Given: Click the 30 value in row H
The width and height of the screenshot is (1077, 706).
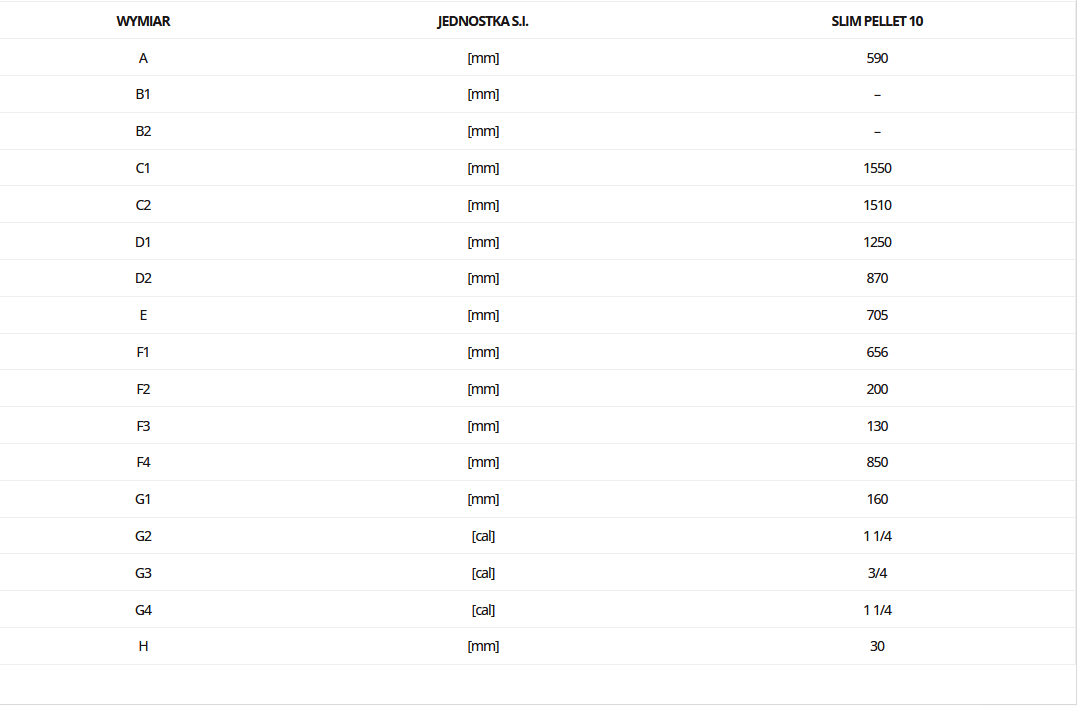Looking at the screenshot, I should pyautogui.click(x=877, y=646).
